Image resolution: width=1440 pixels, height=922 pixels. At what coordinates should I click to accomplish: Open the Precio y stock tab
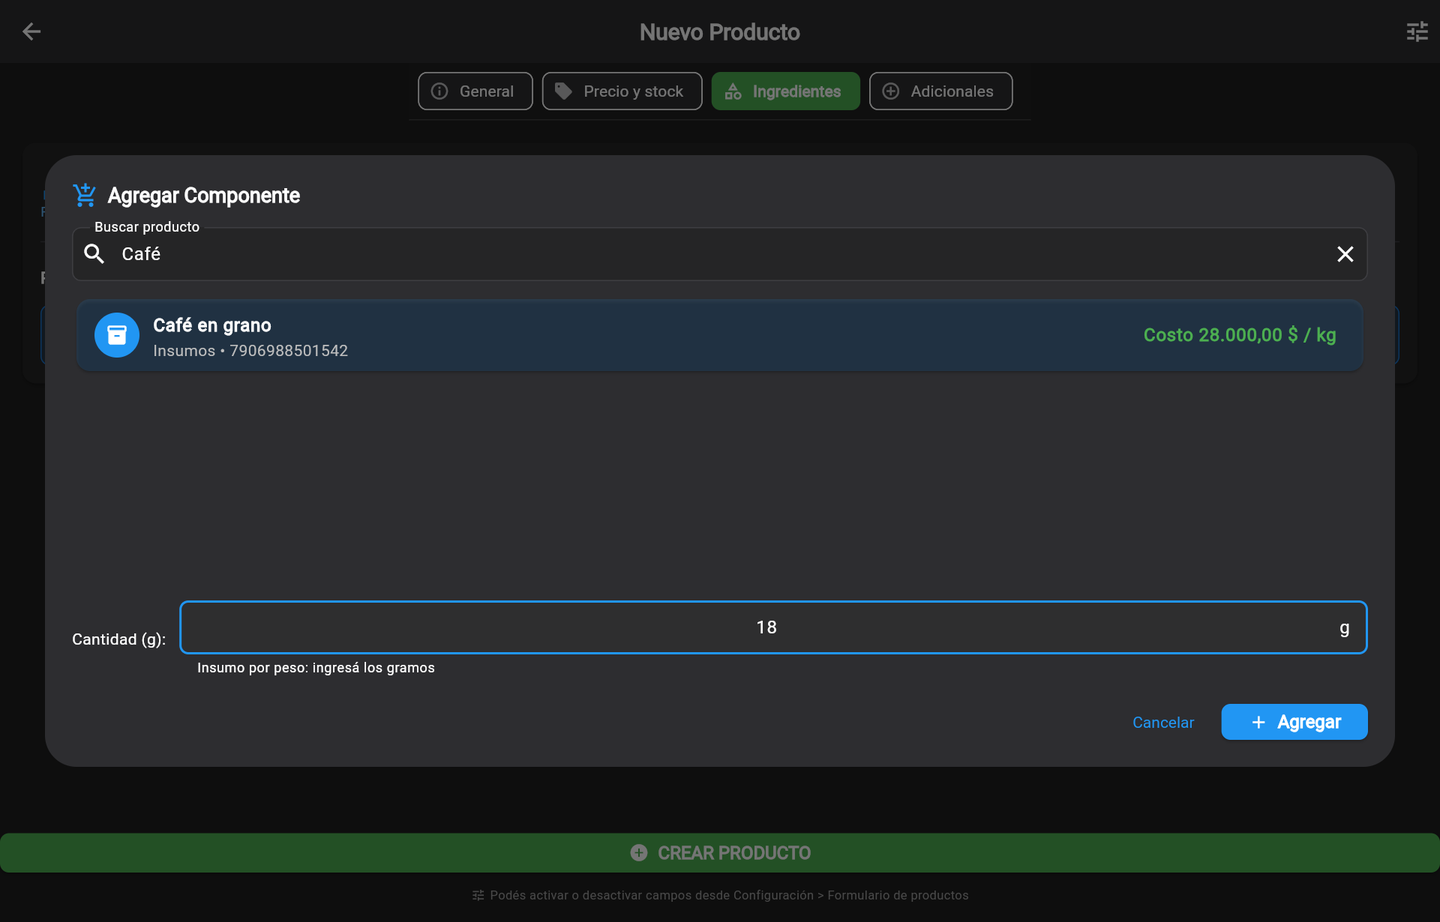point(622,91)
